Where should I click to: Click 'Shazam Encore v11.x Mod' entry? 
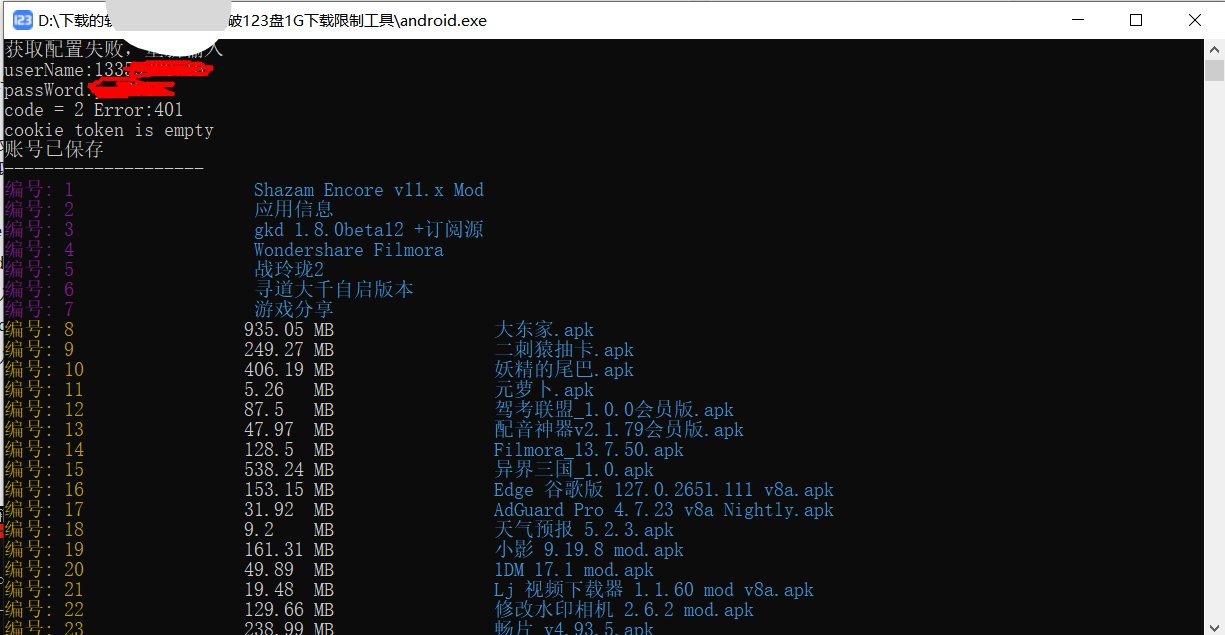tap(369, 190)
